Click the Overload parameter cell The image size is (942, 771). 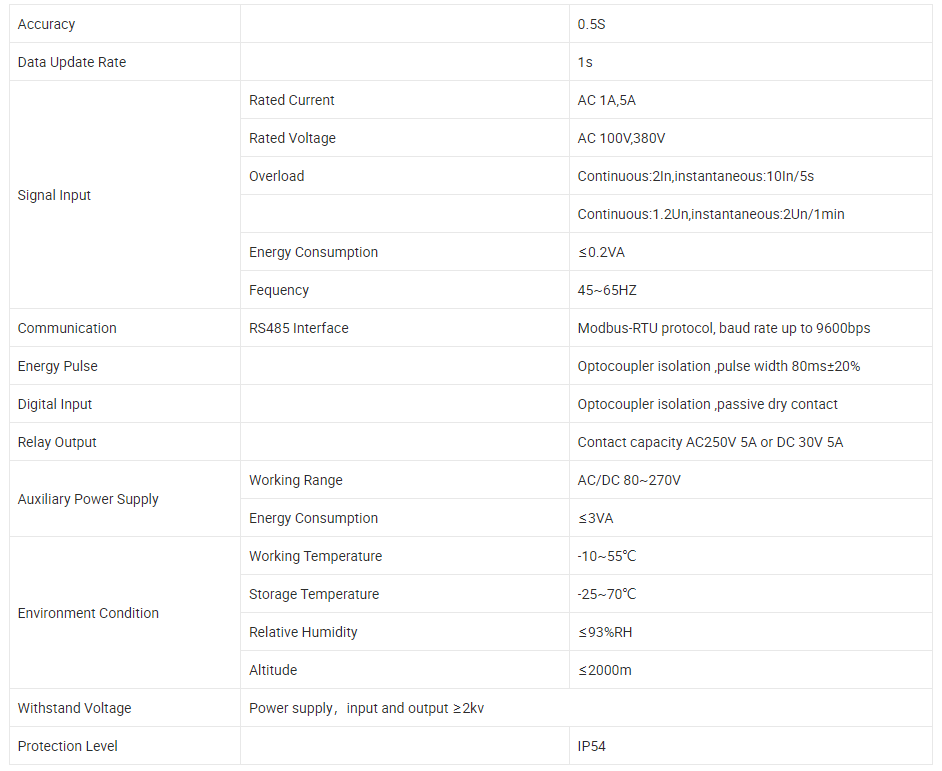[405, 176]
